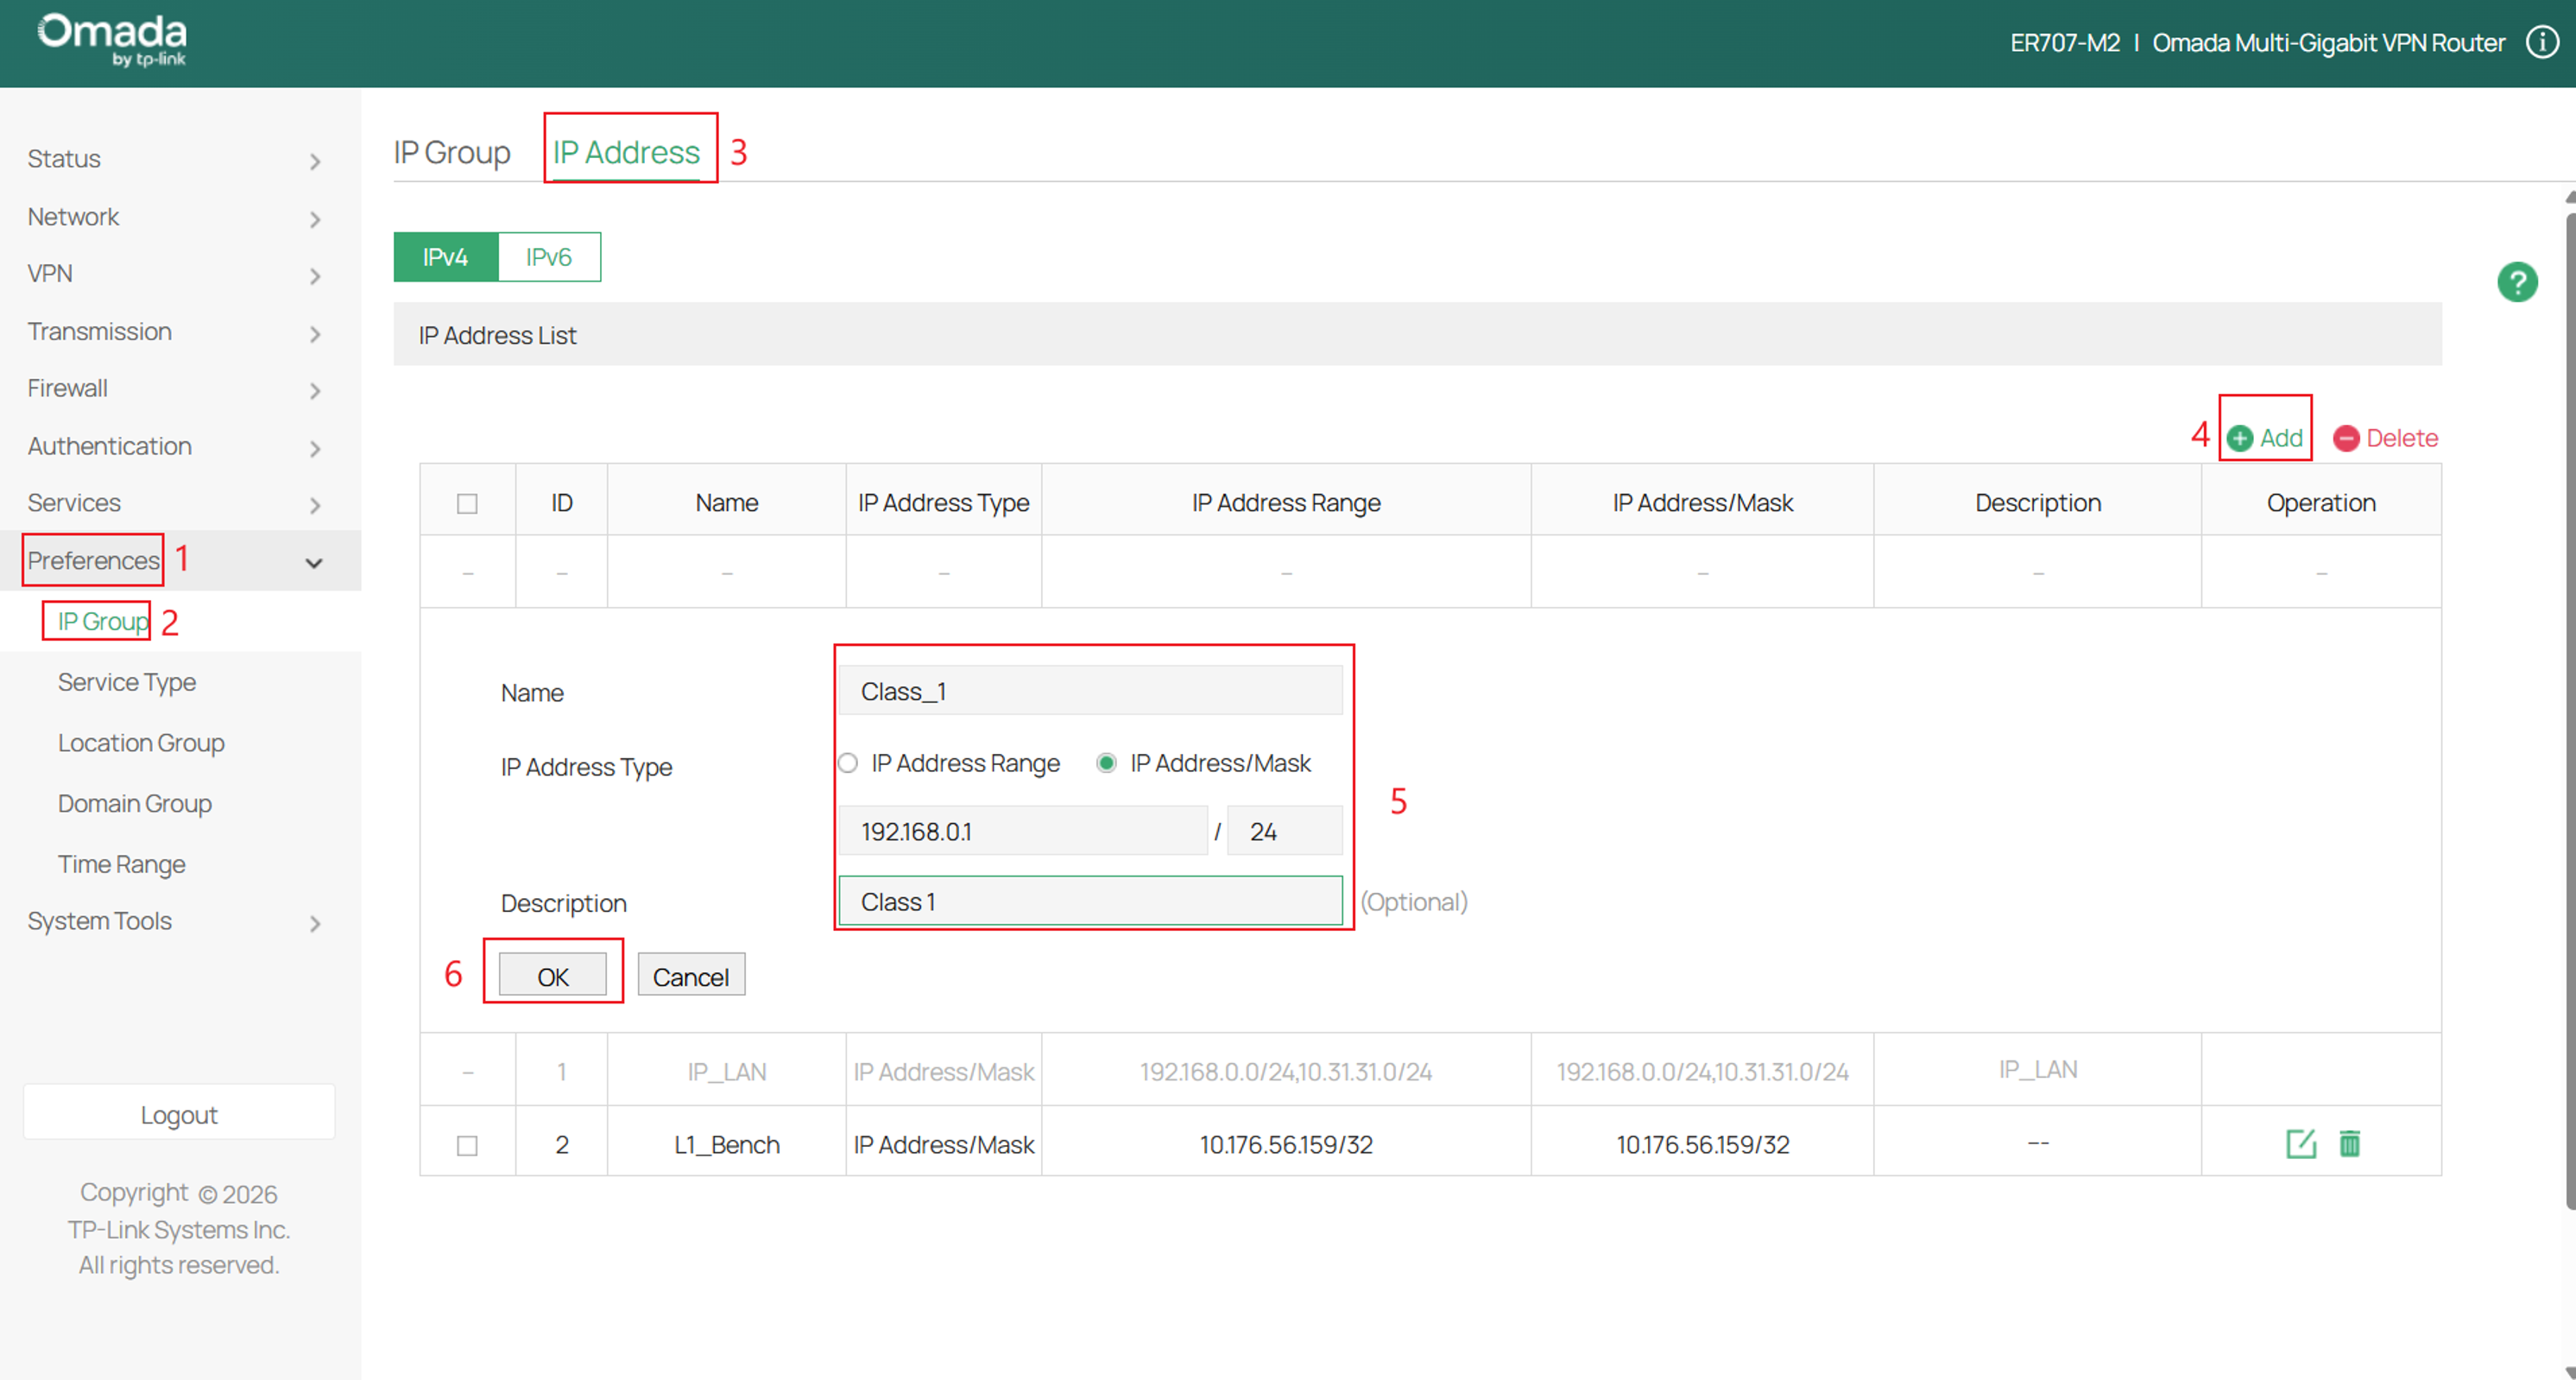The width and height of the screenshot is (2576, 1380).
Task: Click the Omada by tp-link logo
Action: [112, 39]
